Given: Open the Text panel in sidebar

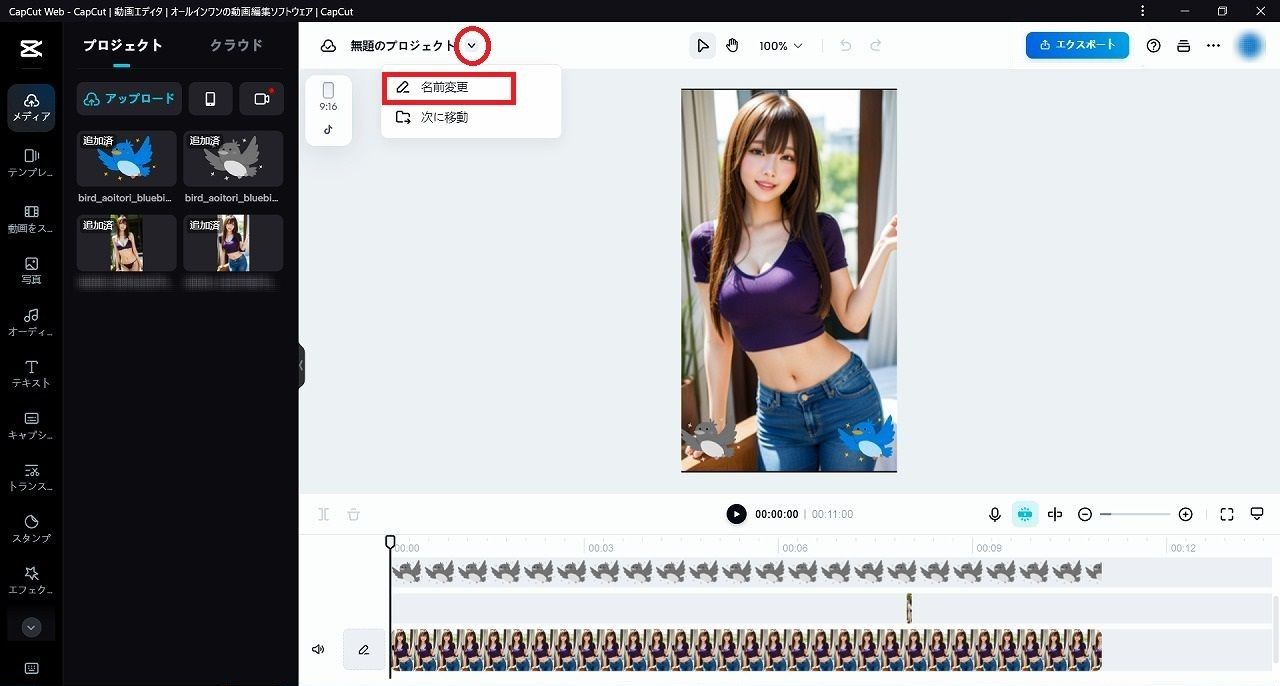Looking at the screenshot, I should coord(31,373).
